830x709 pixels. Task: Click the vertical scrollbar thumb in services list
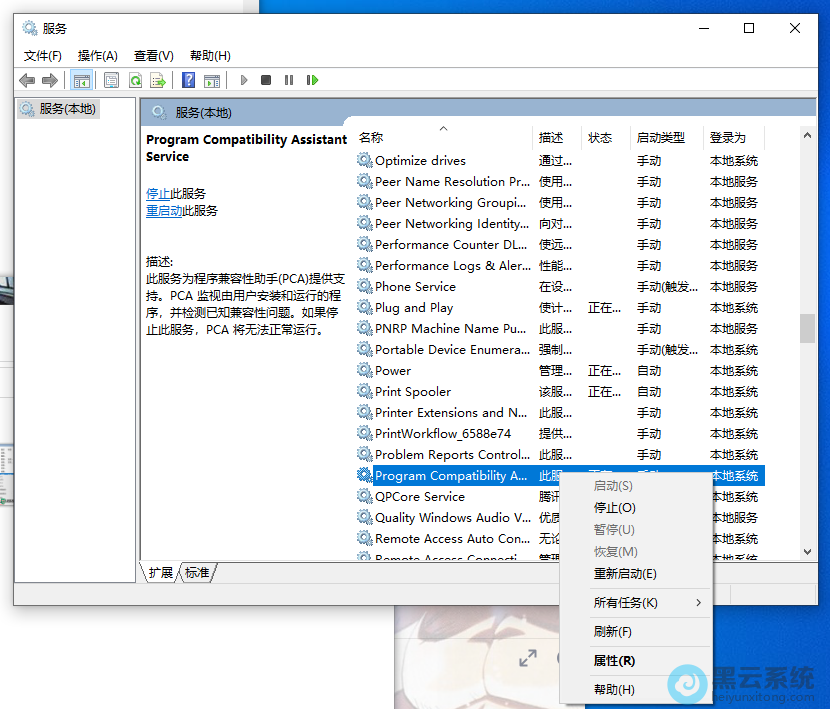pos(807,328)
